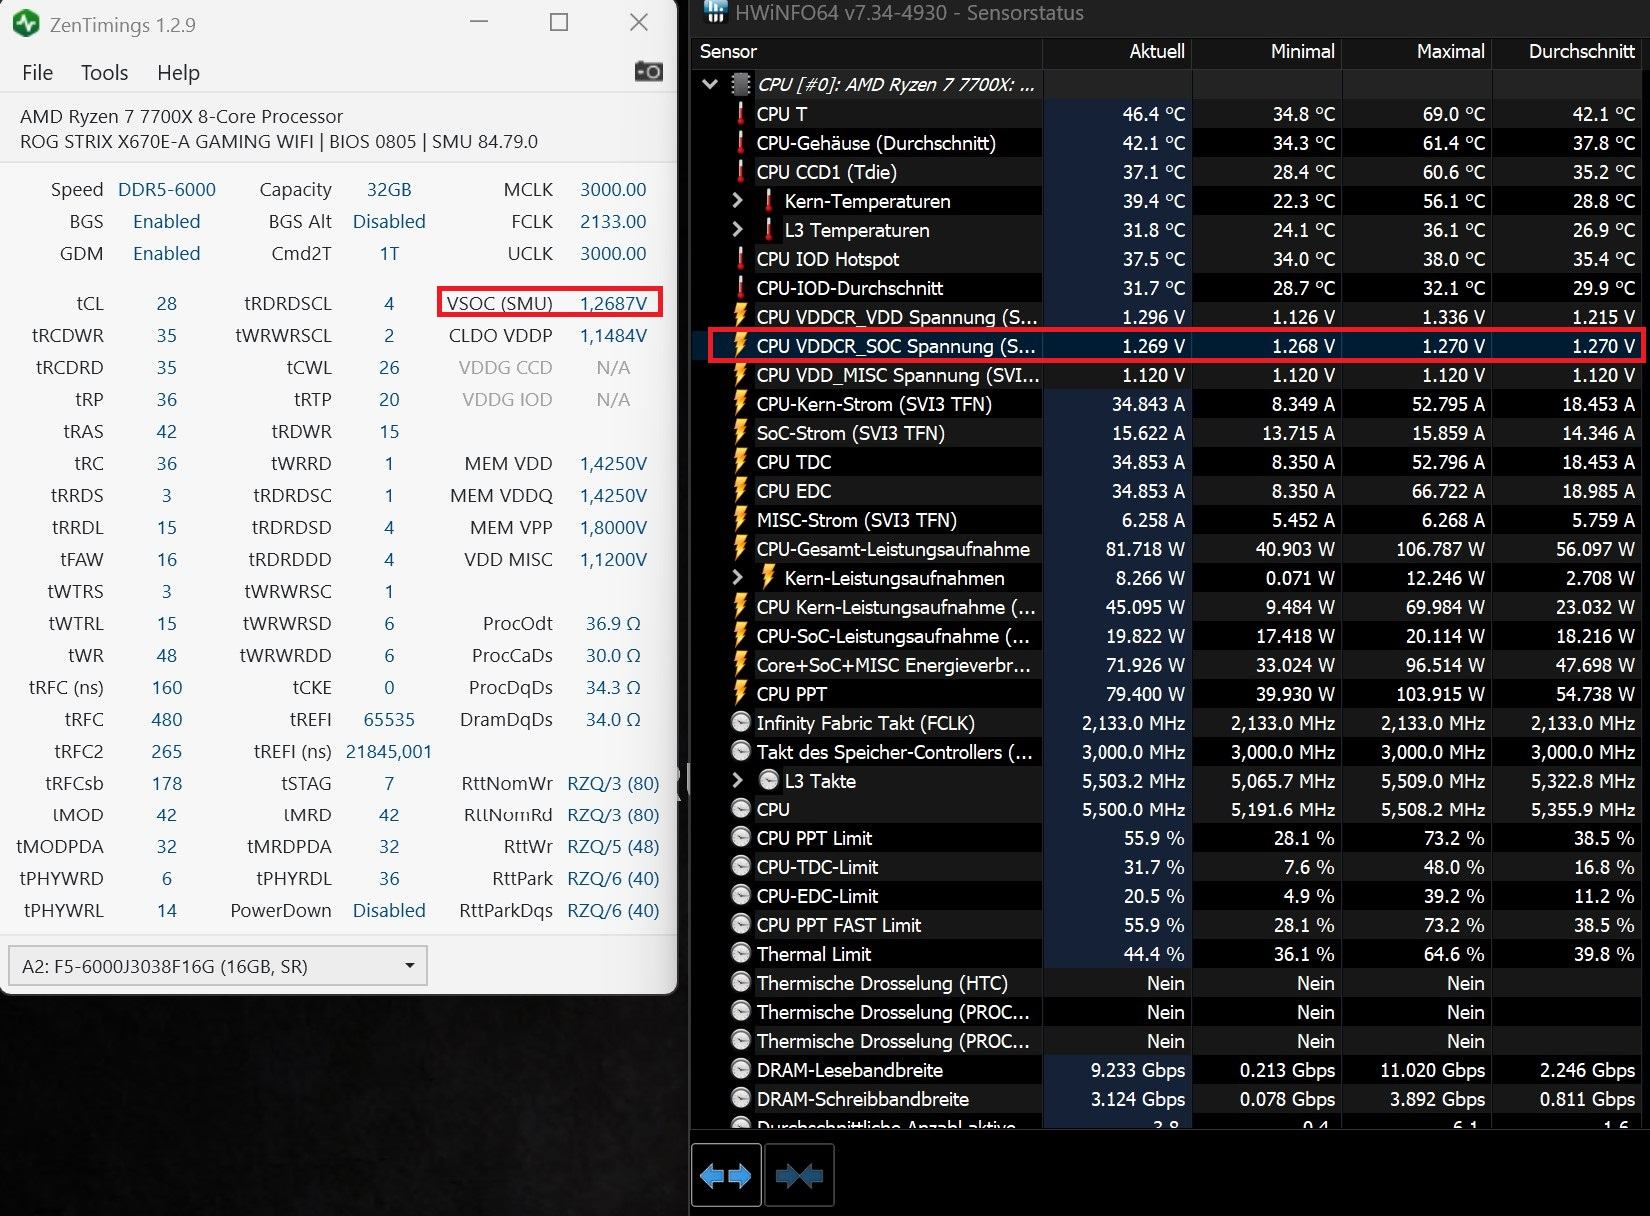The image size is (1650, 1216).
Task: Expand the L3 Temperaturen row
Action: (x=738, y=230)
